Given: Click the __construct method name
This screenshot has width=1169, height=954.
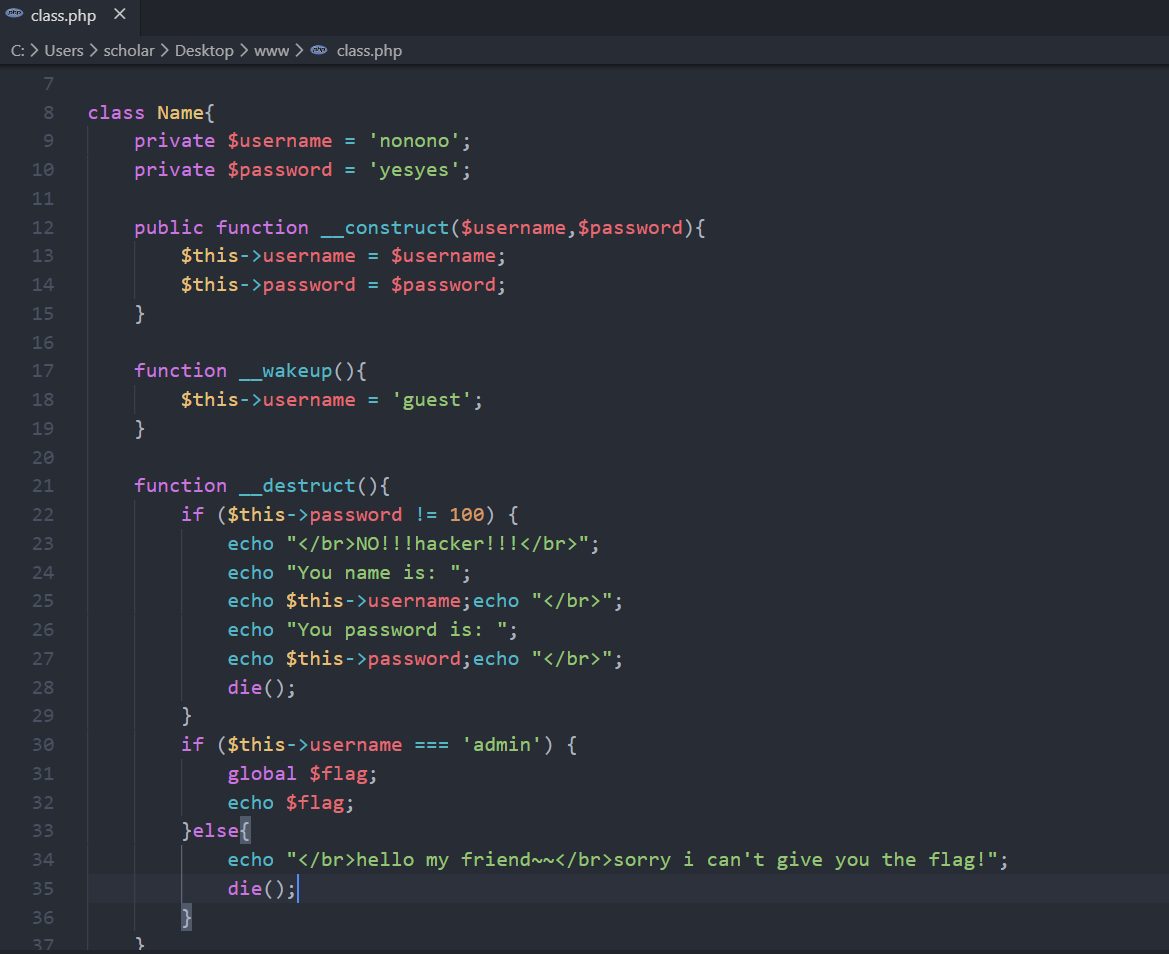Looking at the screenshot, I should coord(385,227).
